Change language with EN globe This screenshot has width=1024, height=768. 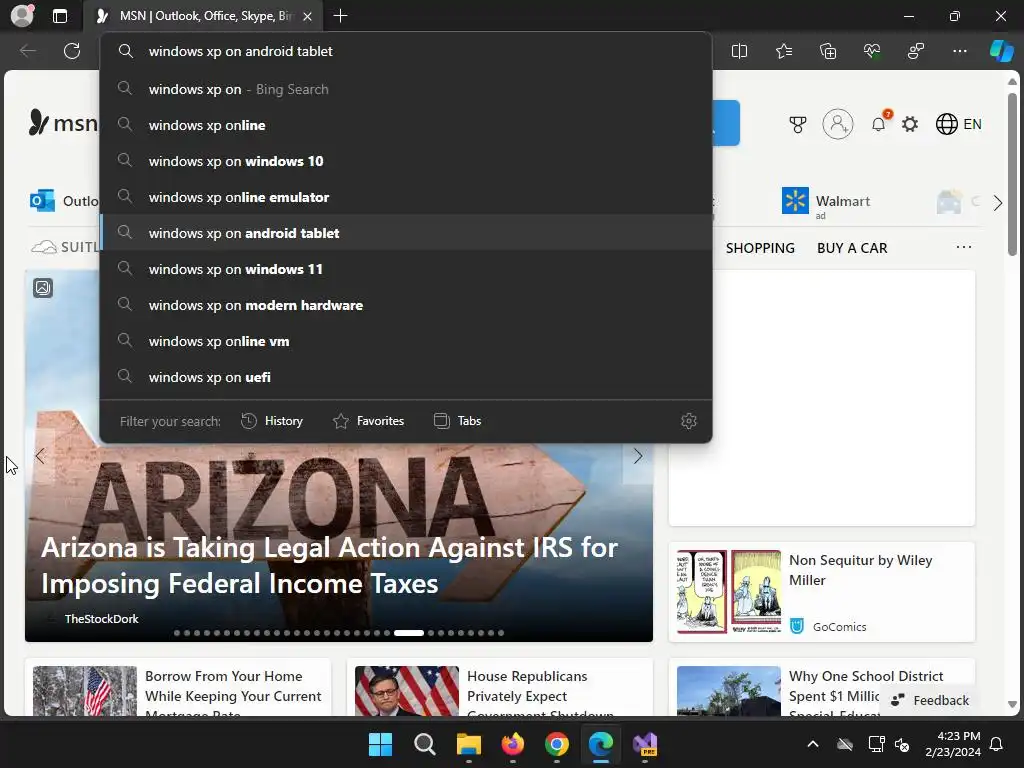(x=959, y=124)
